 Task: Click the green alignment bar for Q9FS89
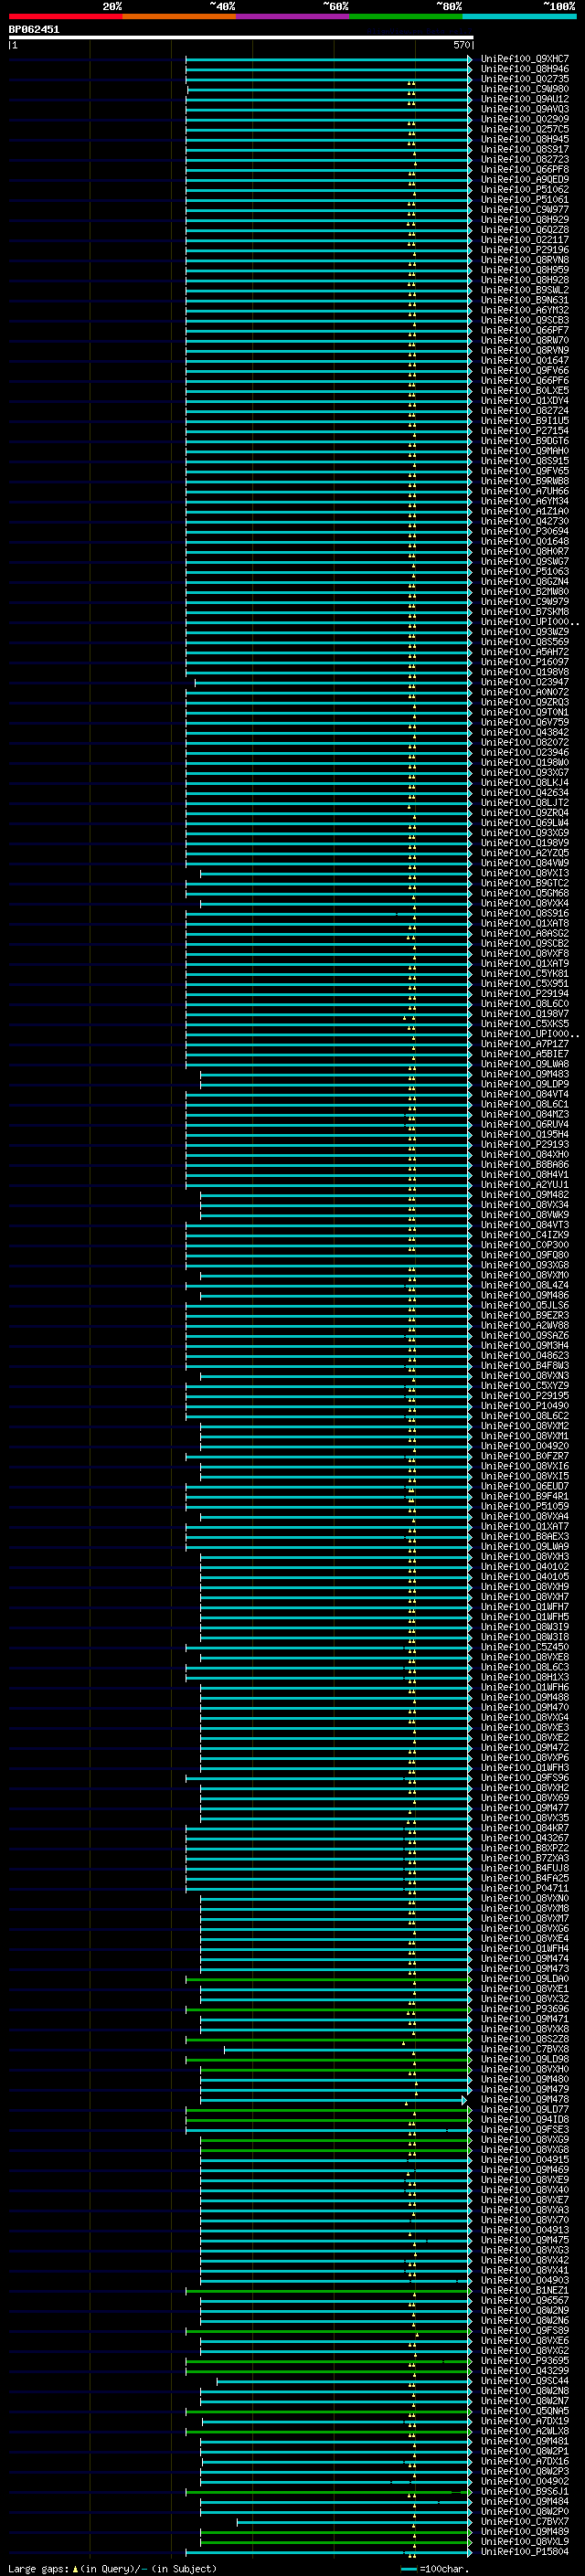[x=329, y=2331]
